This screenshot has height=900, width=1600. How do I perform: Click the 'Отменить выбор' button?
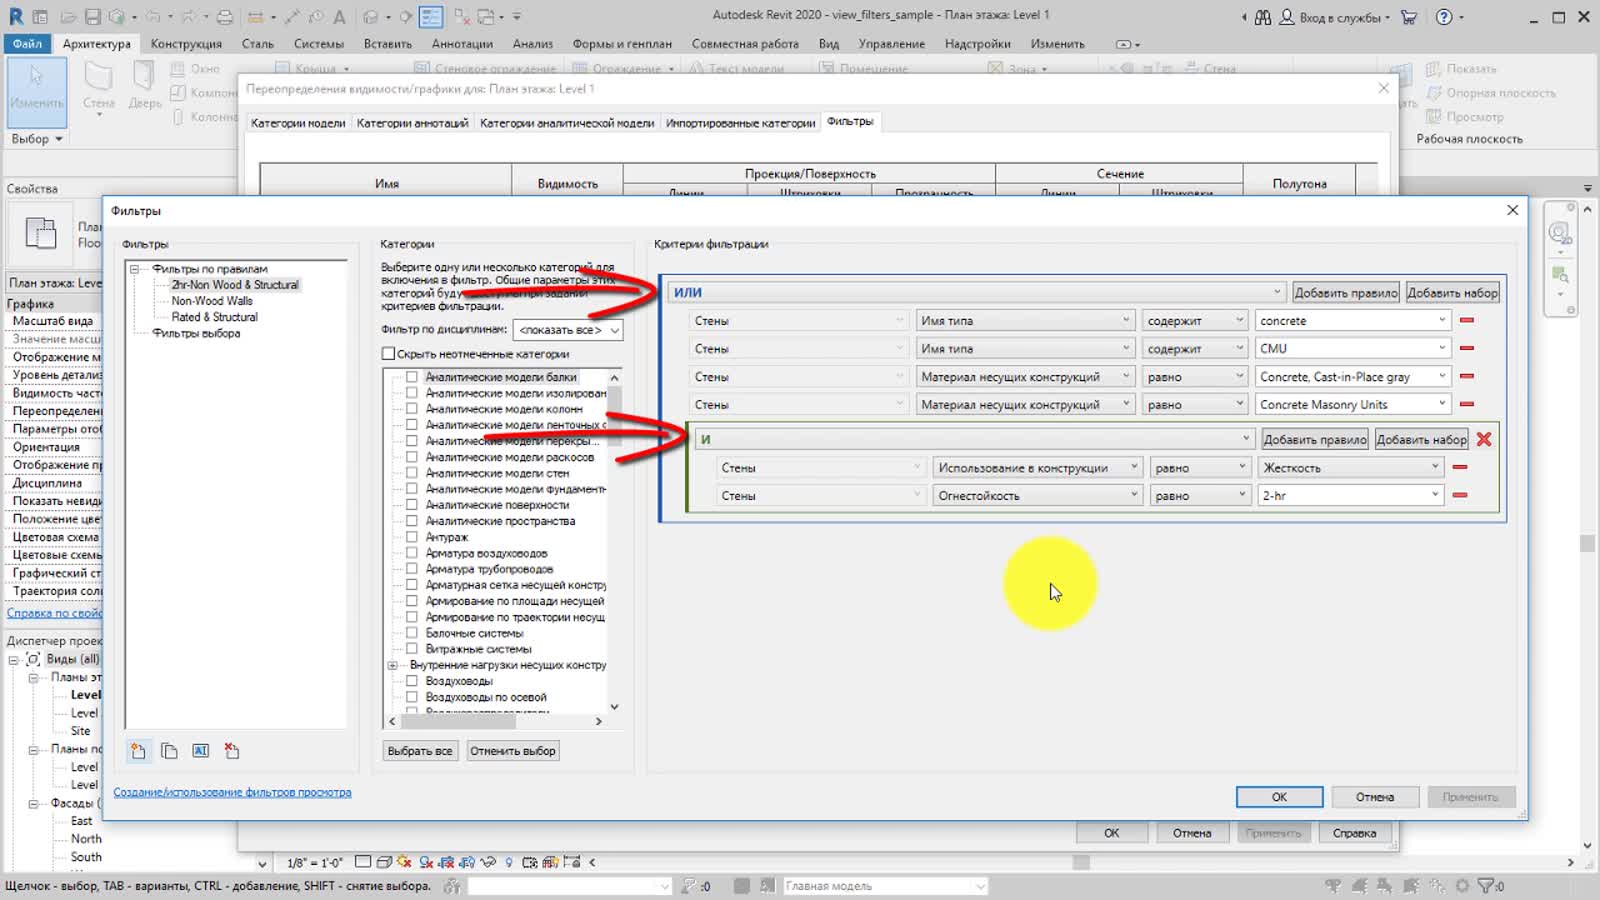pos(513,751)
